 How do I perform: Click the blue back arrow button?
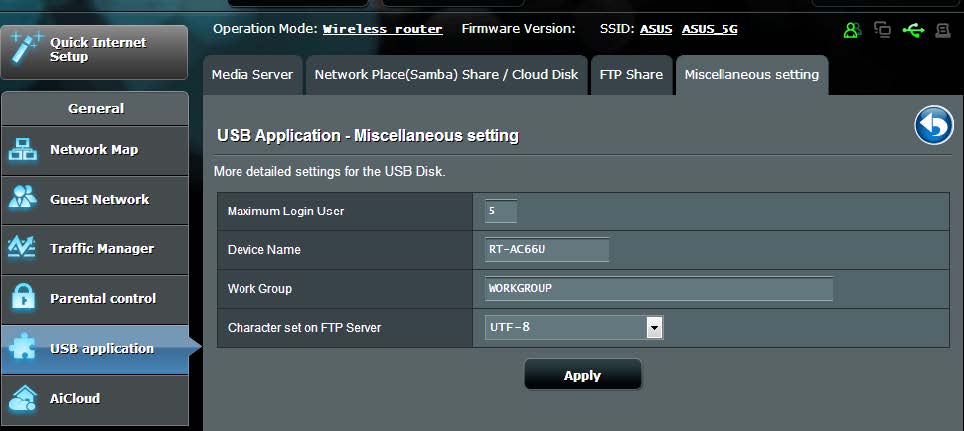[934, 125]
